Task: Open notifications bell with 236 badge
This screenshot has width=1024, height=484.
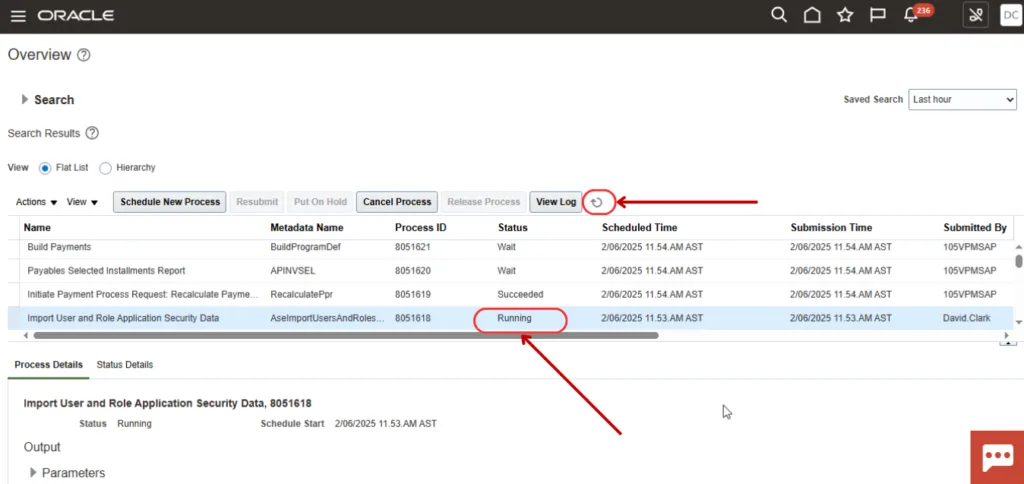Action: pos(911,15)
